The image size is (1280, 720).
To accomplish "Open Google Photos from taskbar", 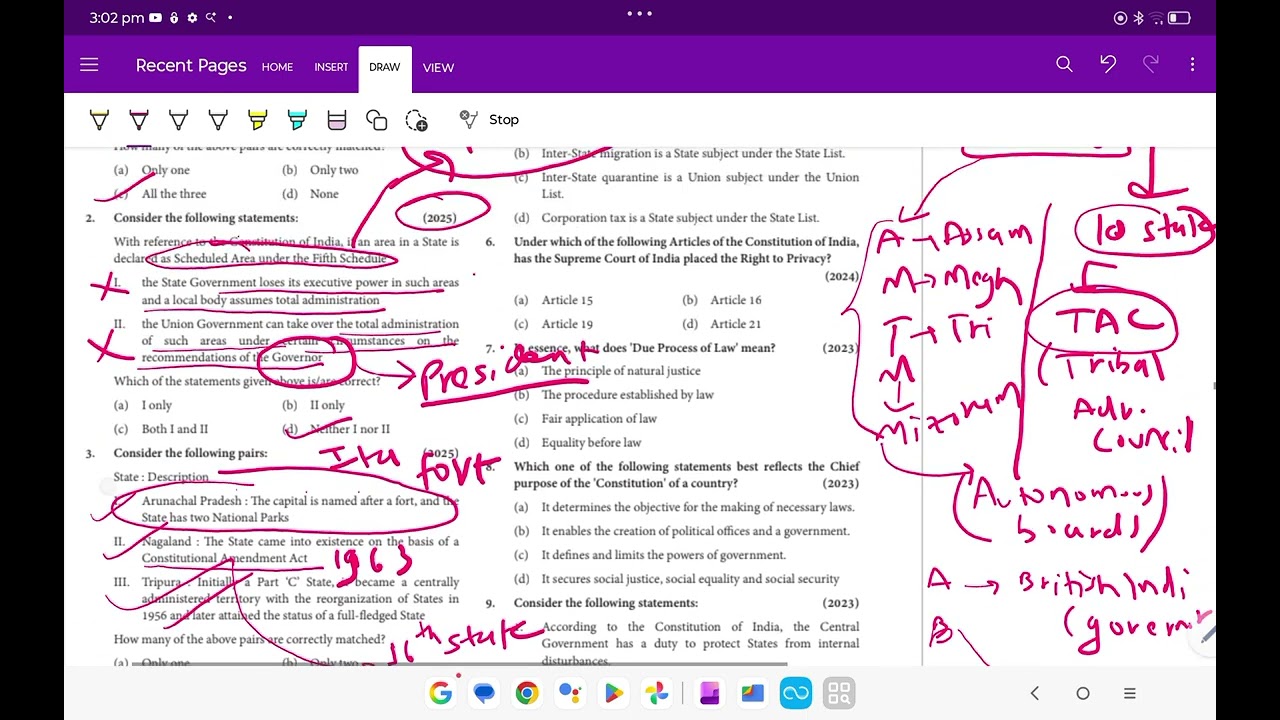I will (657, 693).
